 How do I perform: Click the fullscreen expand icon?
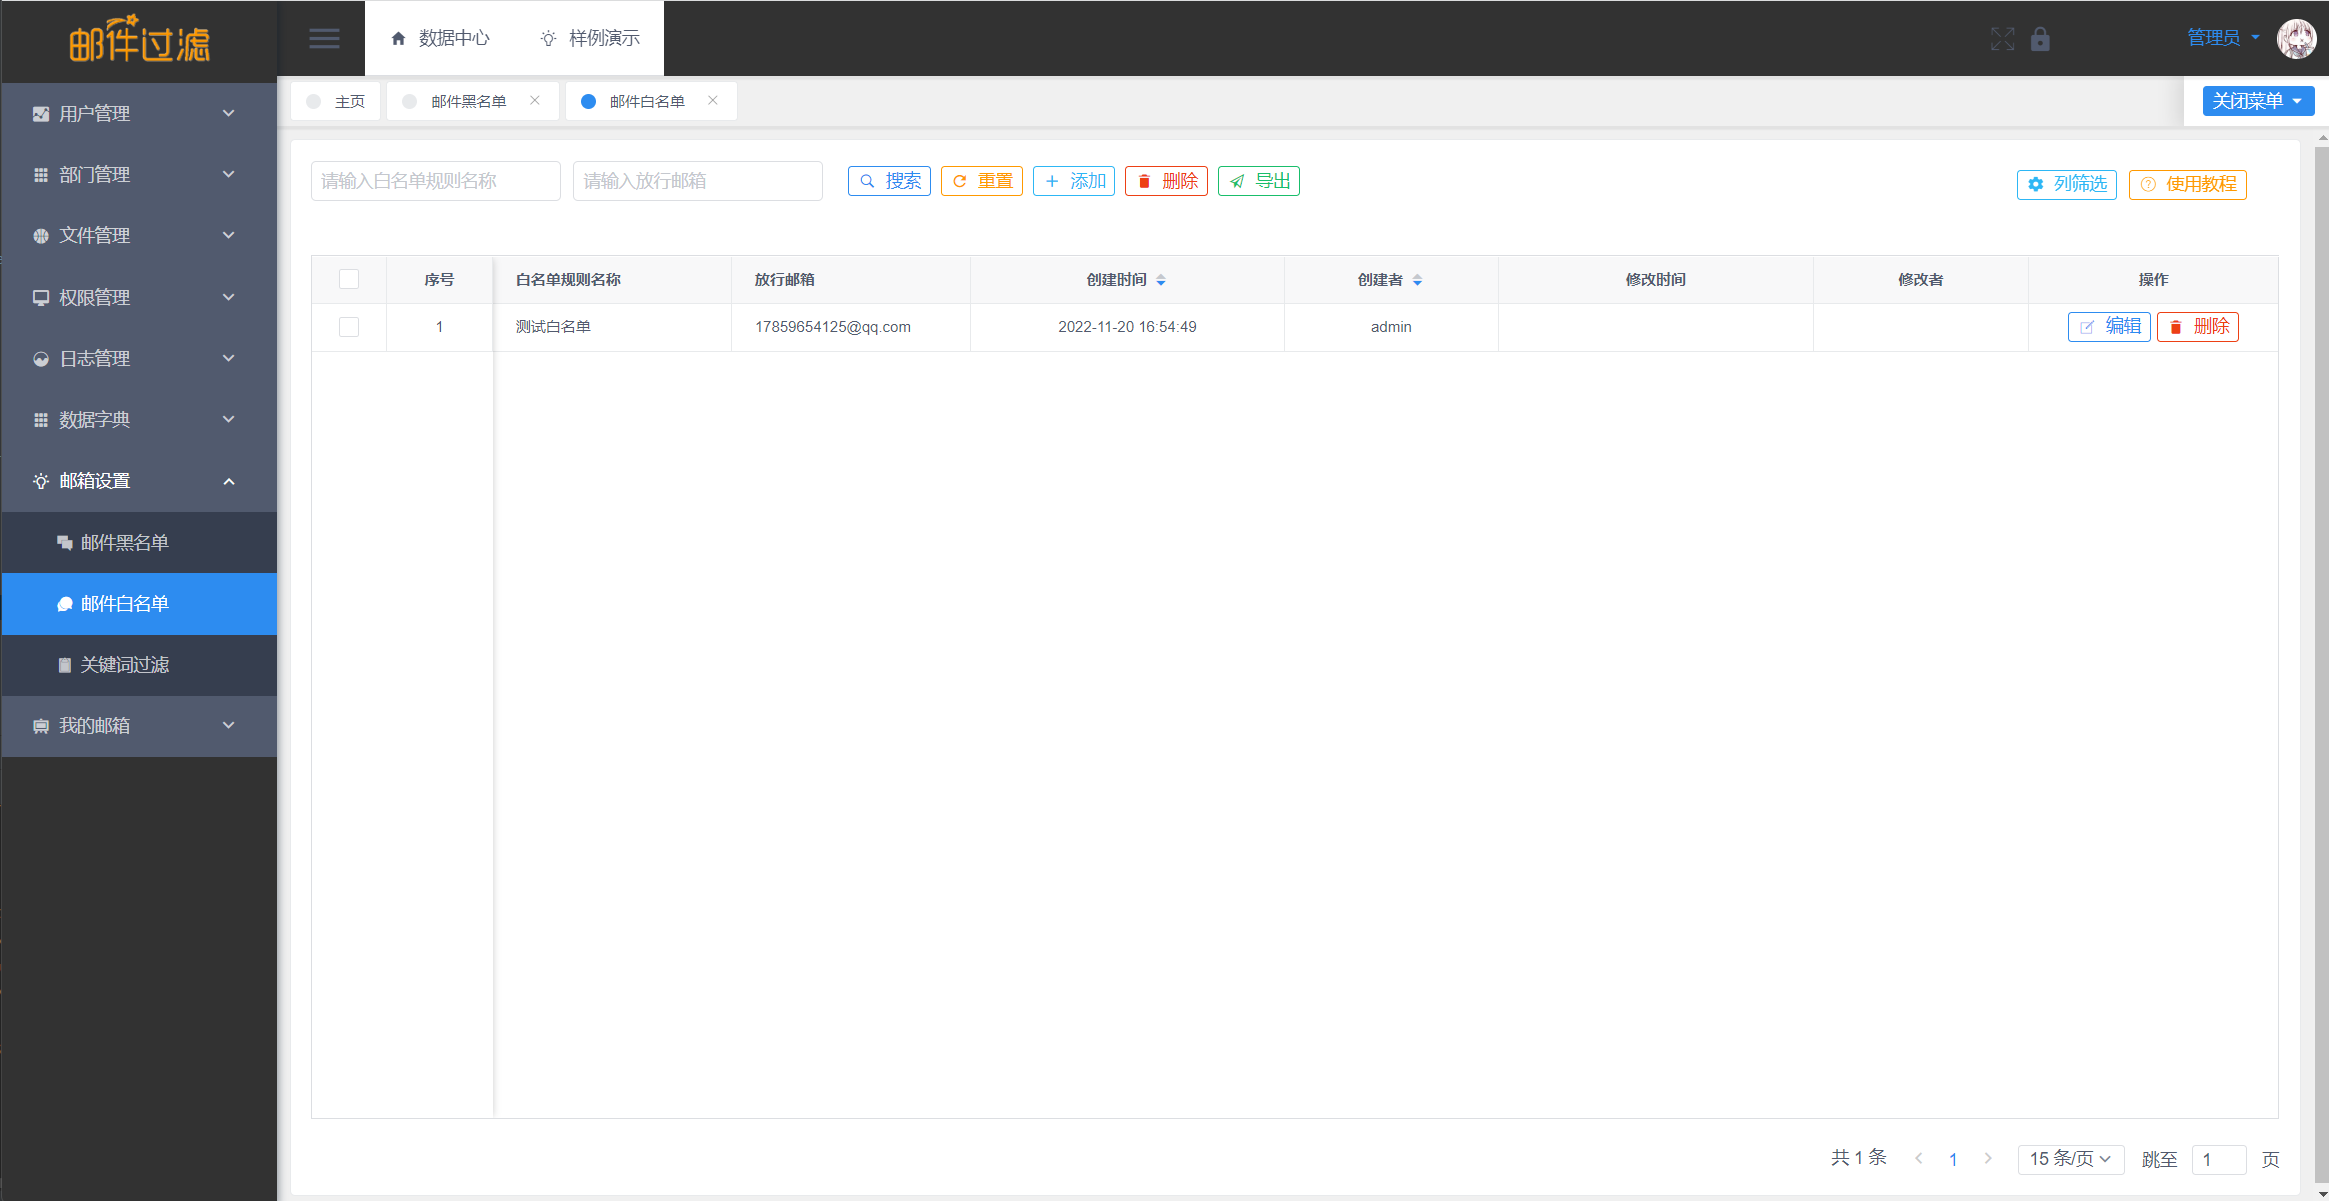[2002, 39]
